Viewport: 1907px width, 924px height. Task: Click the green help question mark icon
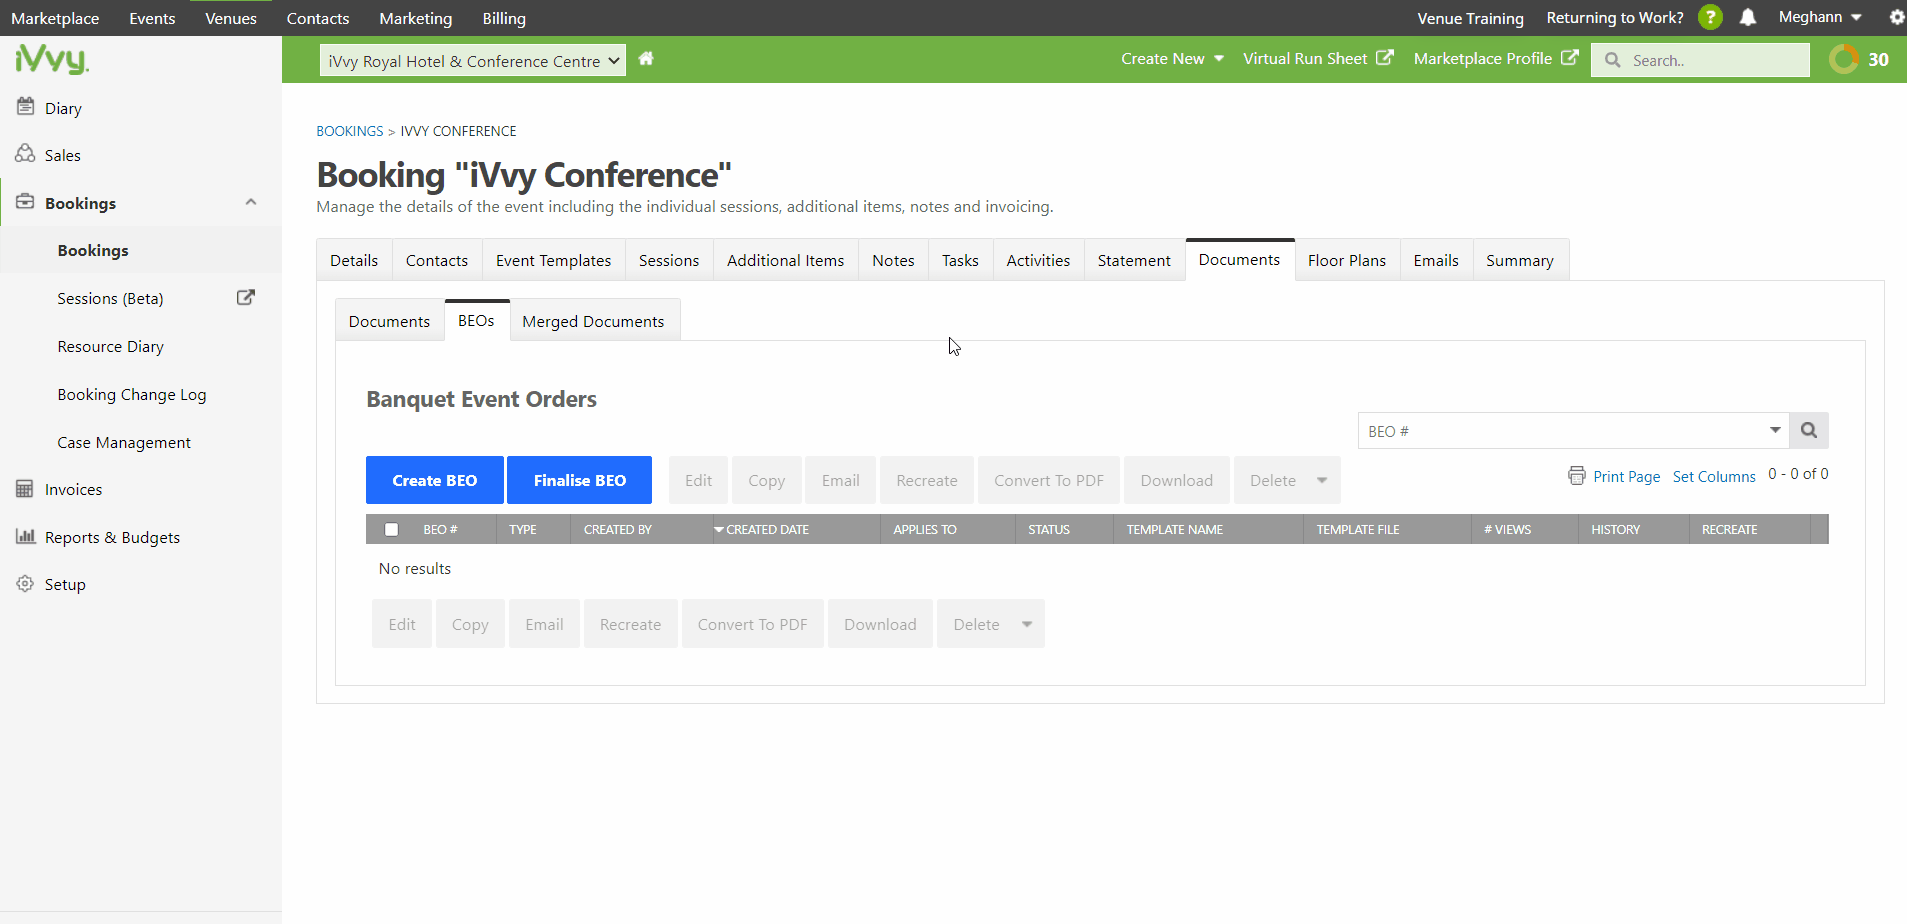[x=1710, y=17]
